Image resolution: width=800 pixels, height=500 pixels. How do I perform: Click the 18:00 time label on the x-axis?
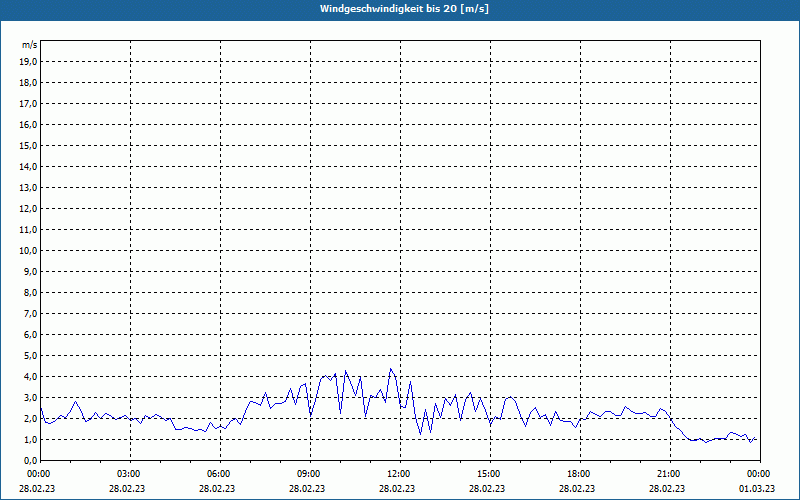580,474
